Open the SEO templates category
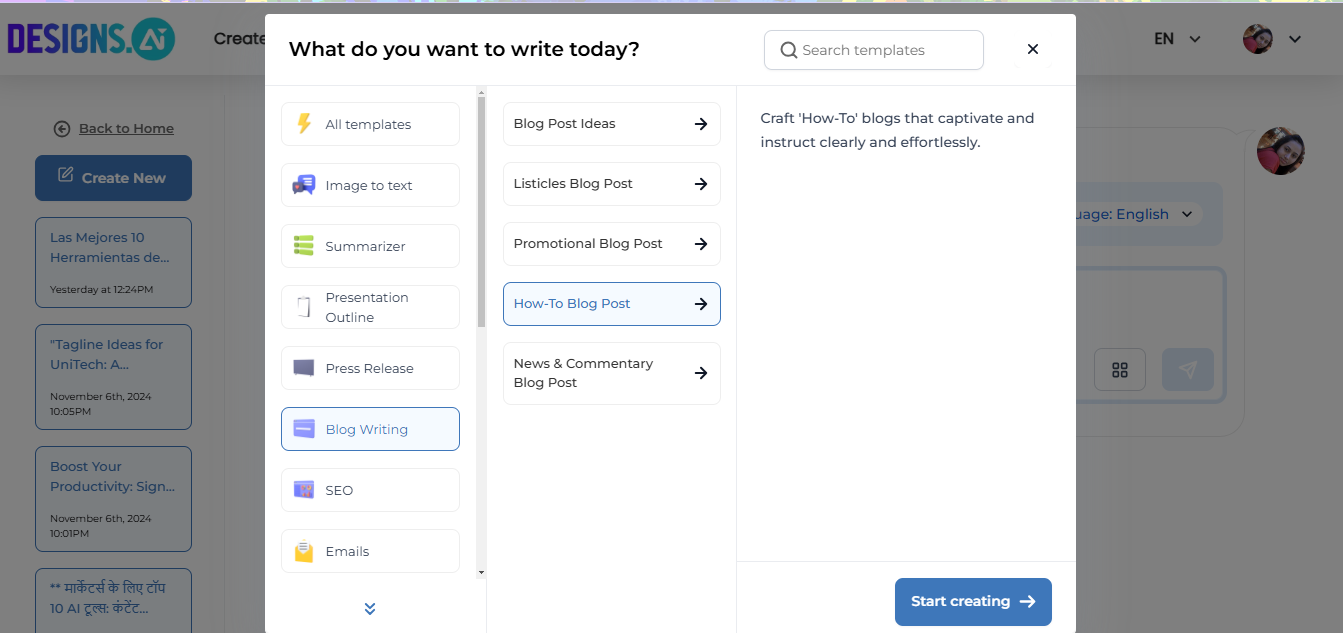The image size is (1343, 633). (369, 489)
